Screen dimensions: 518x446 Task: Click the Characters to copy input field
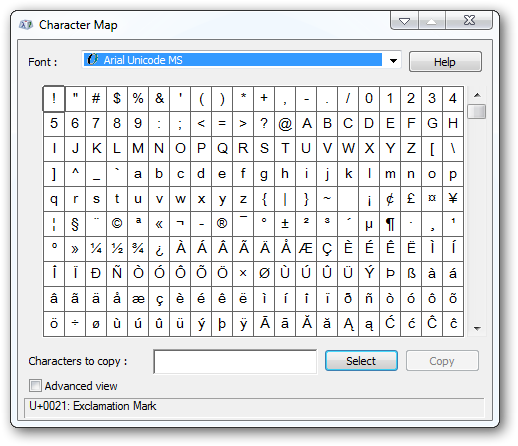235,362
